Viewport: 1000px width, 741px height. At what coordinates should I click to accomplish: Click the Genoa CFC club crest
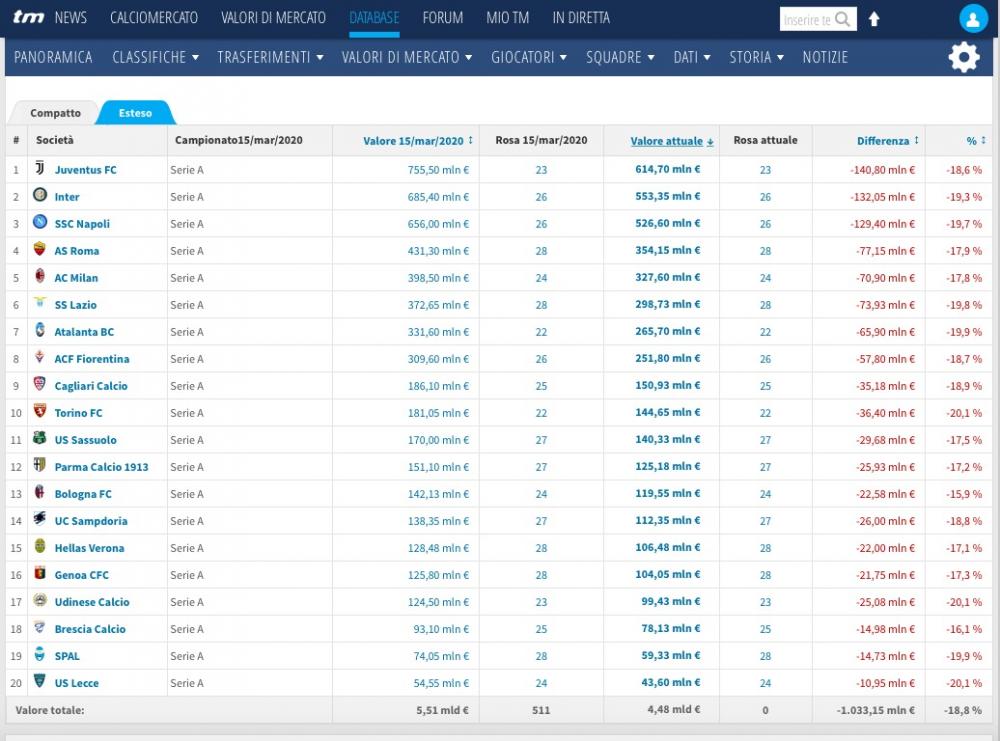(x=40, y=573)
